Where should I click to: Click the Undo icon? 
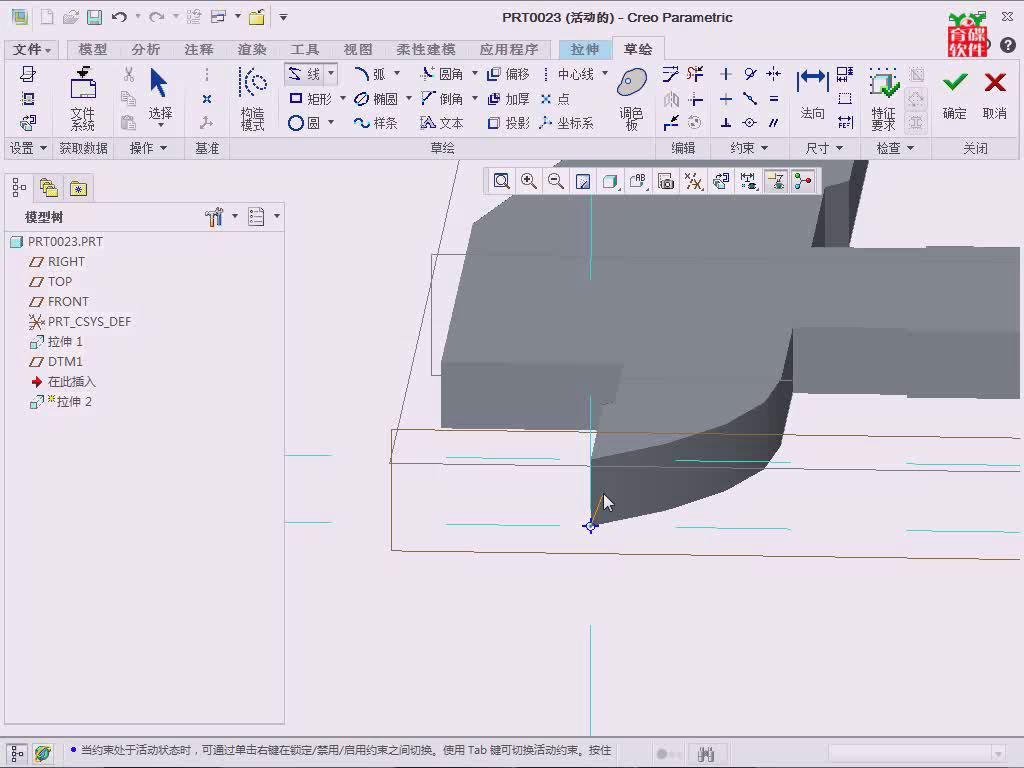point(119,18)
